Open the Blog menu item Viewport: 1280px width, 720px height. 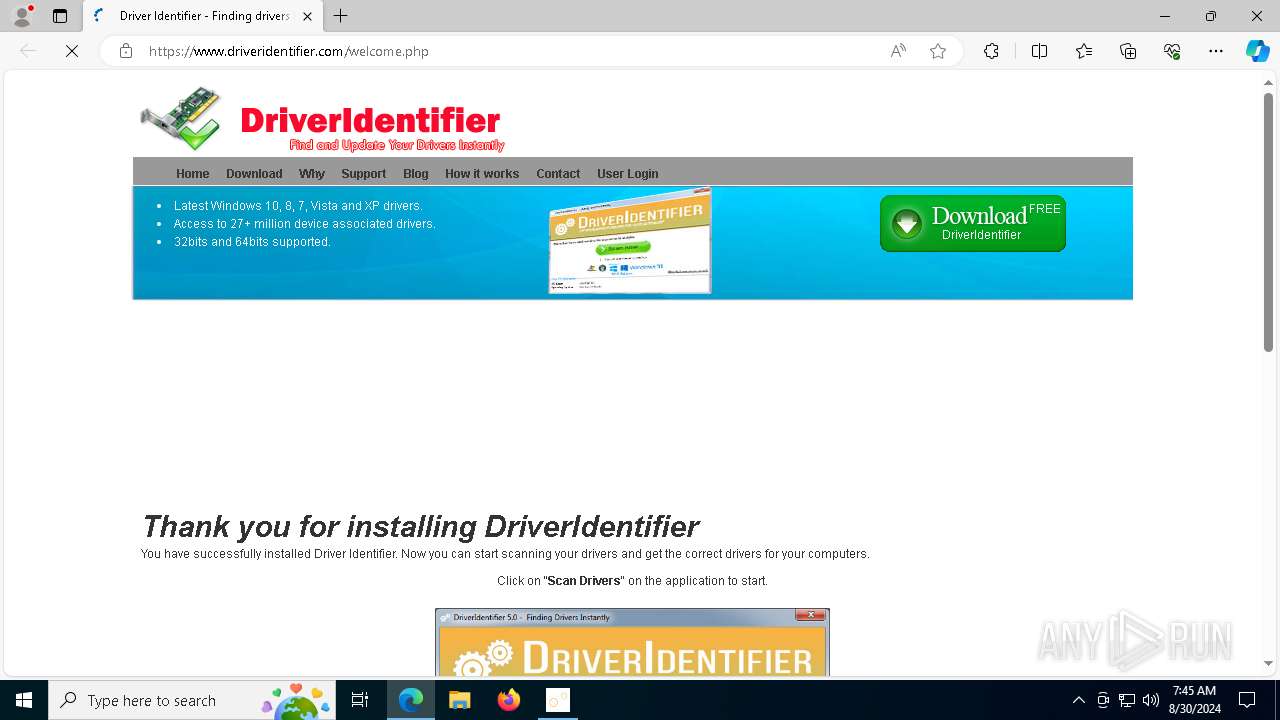(x=416, y=174)
